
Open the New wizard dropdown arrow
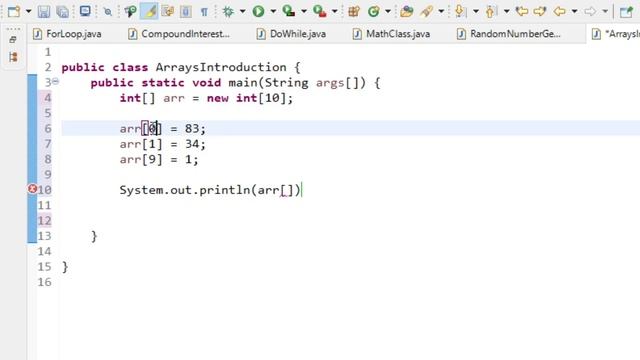pos(28,11)
